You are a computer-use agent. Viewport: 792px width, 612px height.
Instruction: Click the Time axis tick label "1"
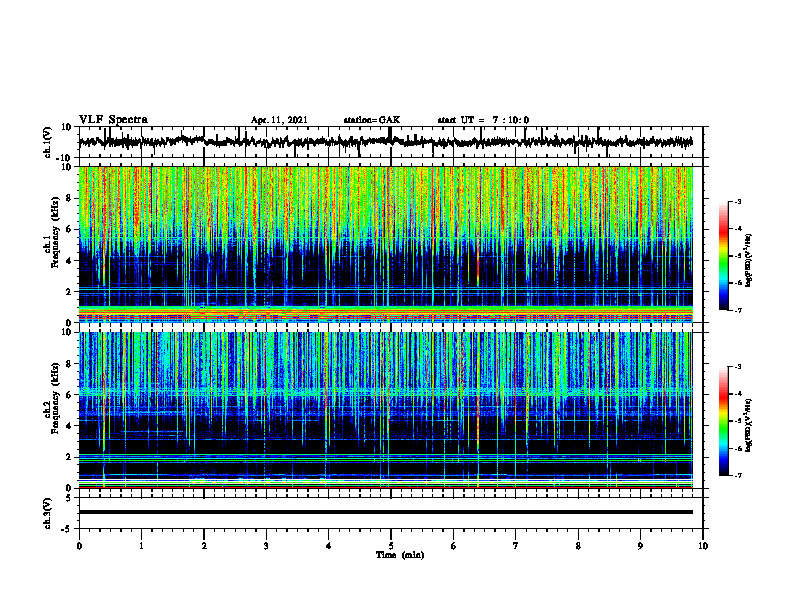click(x=141, y=546)
